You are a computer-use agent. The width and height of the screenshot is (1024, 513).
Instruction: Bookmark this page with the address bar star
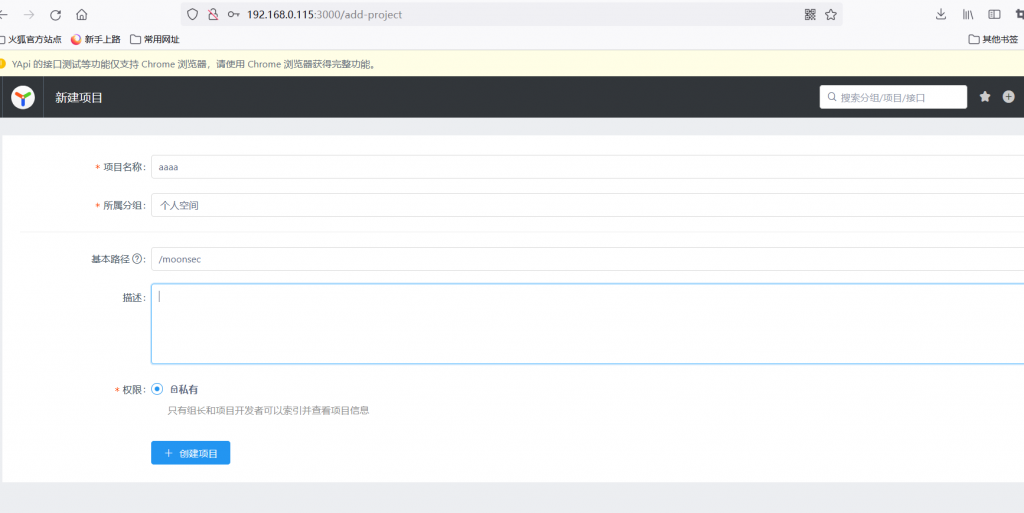830,15
